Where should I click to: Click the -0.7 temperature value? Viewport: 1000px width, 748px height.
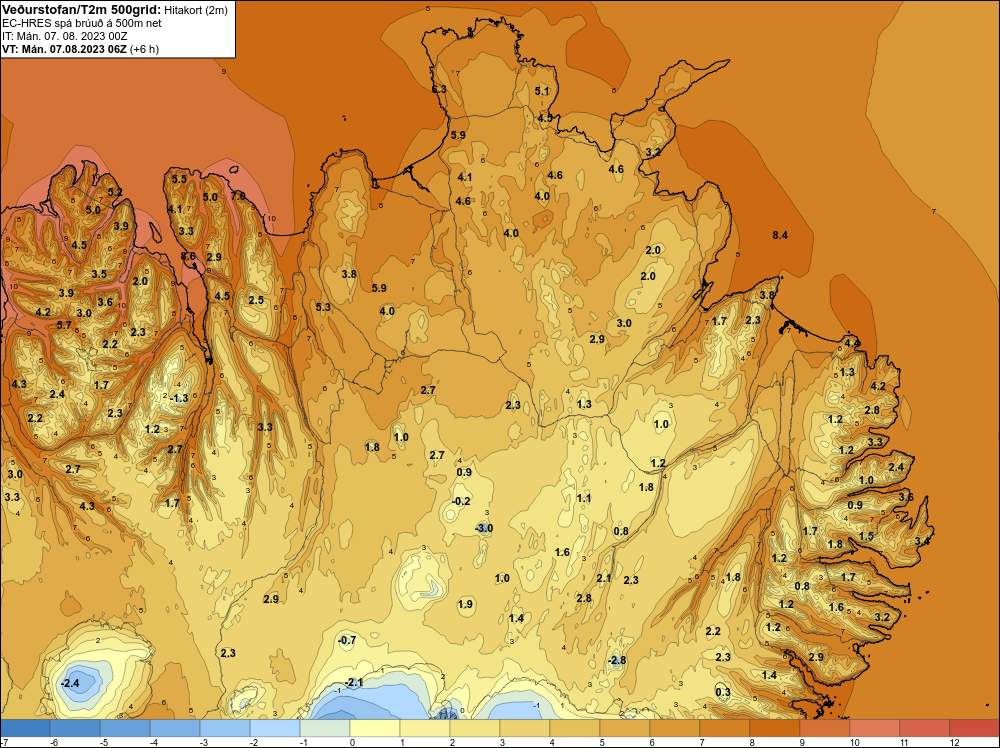tap(347, 640)
